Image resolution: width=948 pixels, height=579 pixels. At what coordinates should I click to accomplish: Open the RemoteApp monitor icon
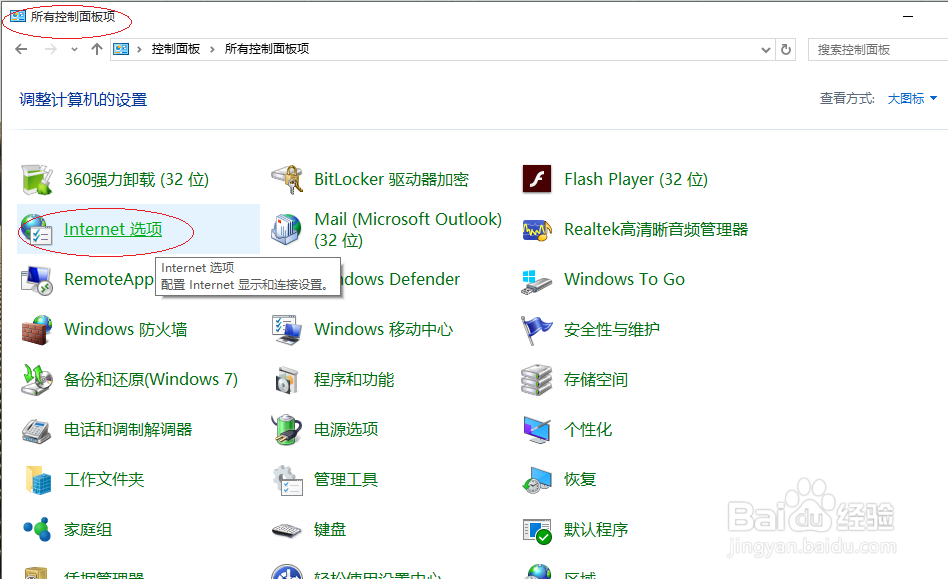[x=37, y=280]
